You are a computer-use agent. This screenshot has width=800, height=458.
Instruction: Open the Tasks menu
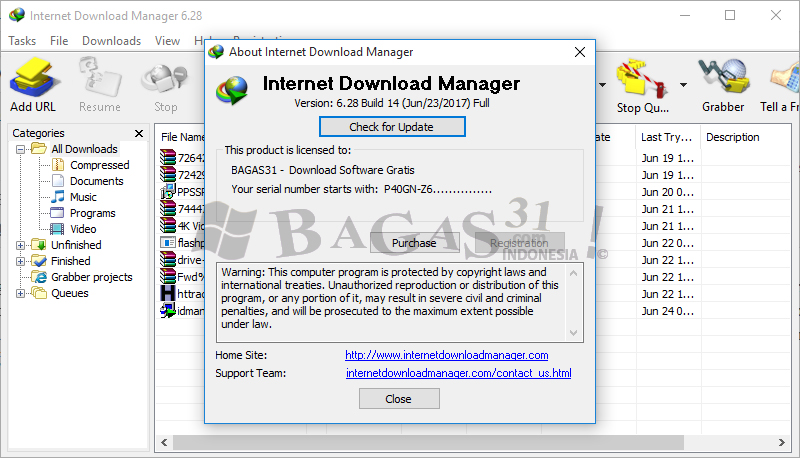[22, 41]
